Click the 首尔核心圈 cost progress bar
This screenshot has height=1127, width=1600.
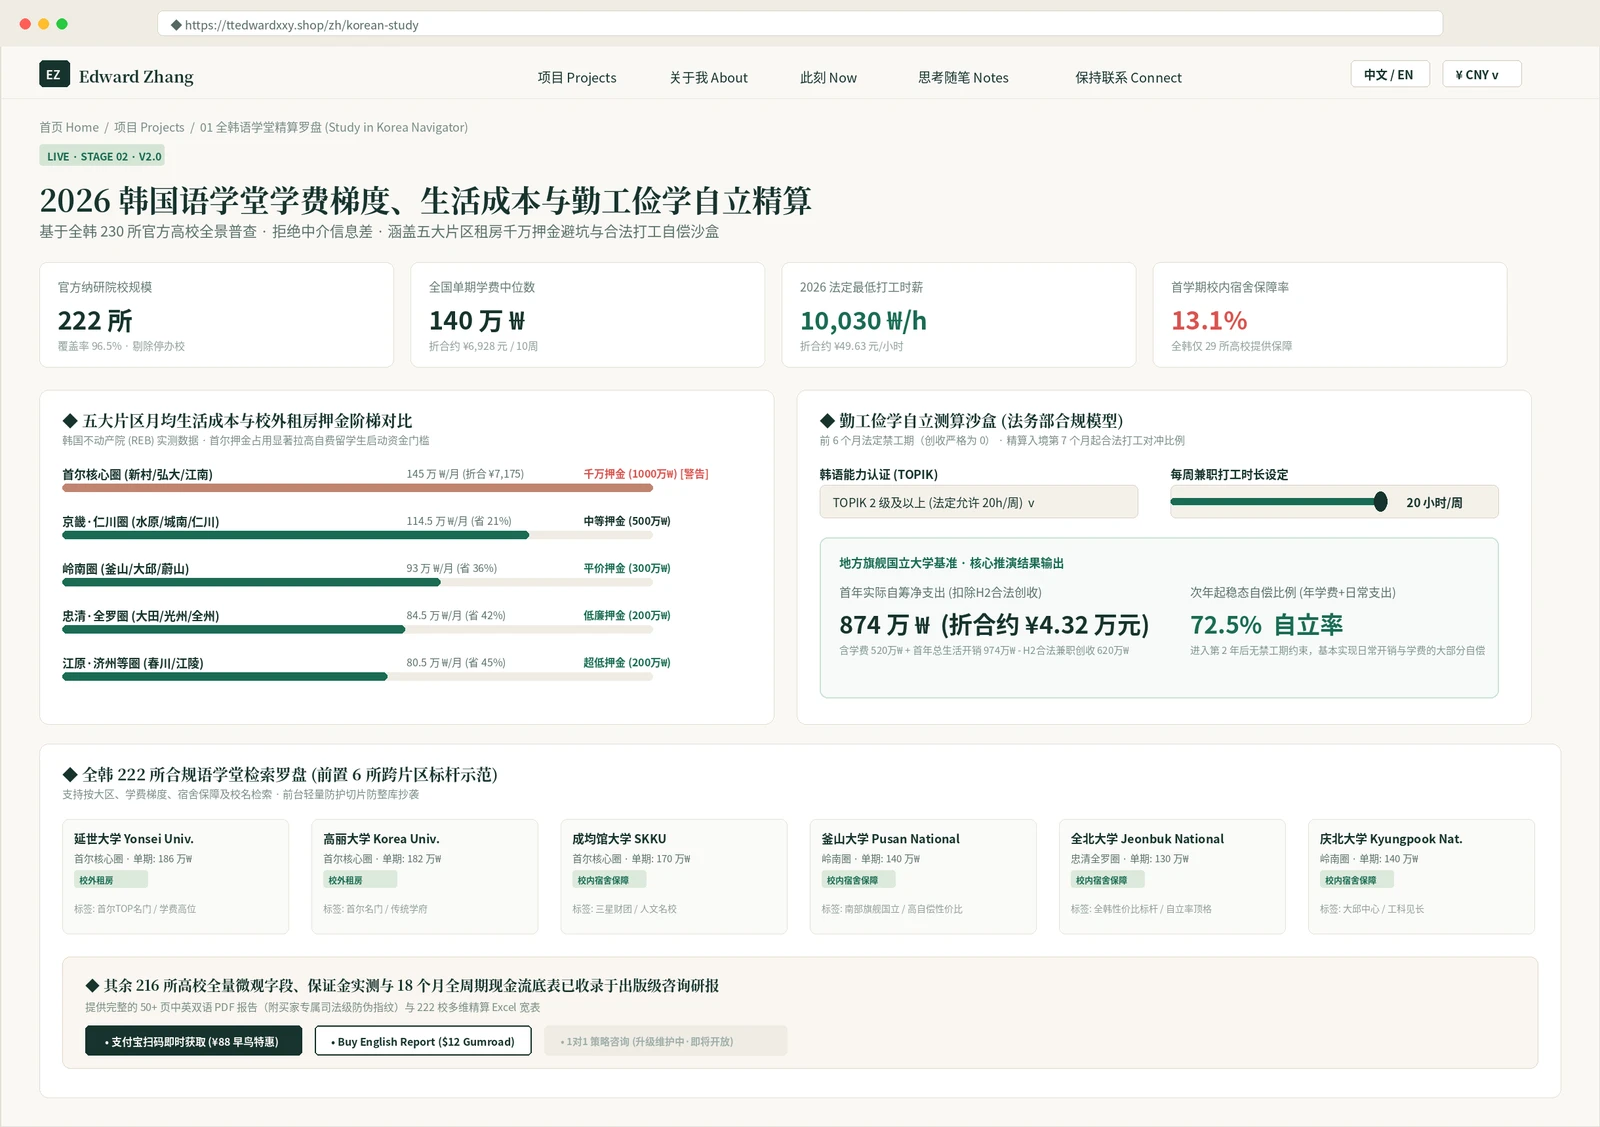tap(357, 488)
